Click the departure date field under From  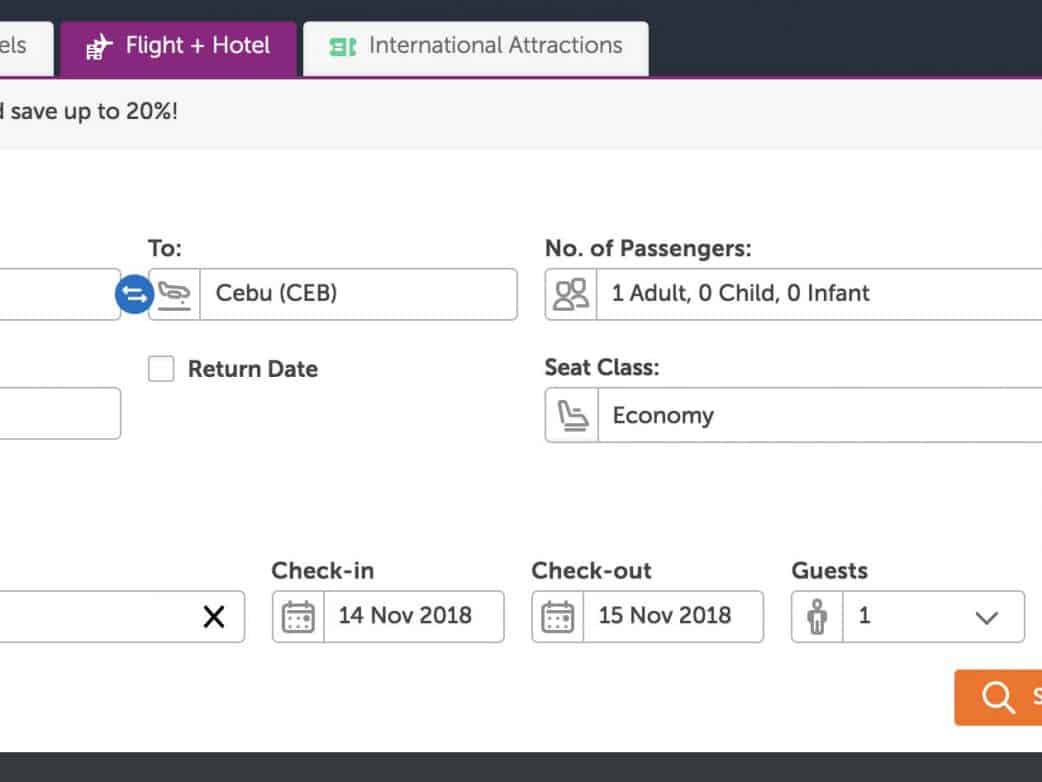pos(58,413)
